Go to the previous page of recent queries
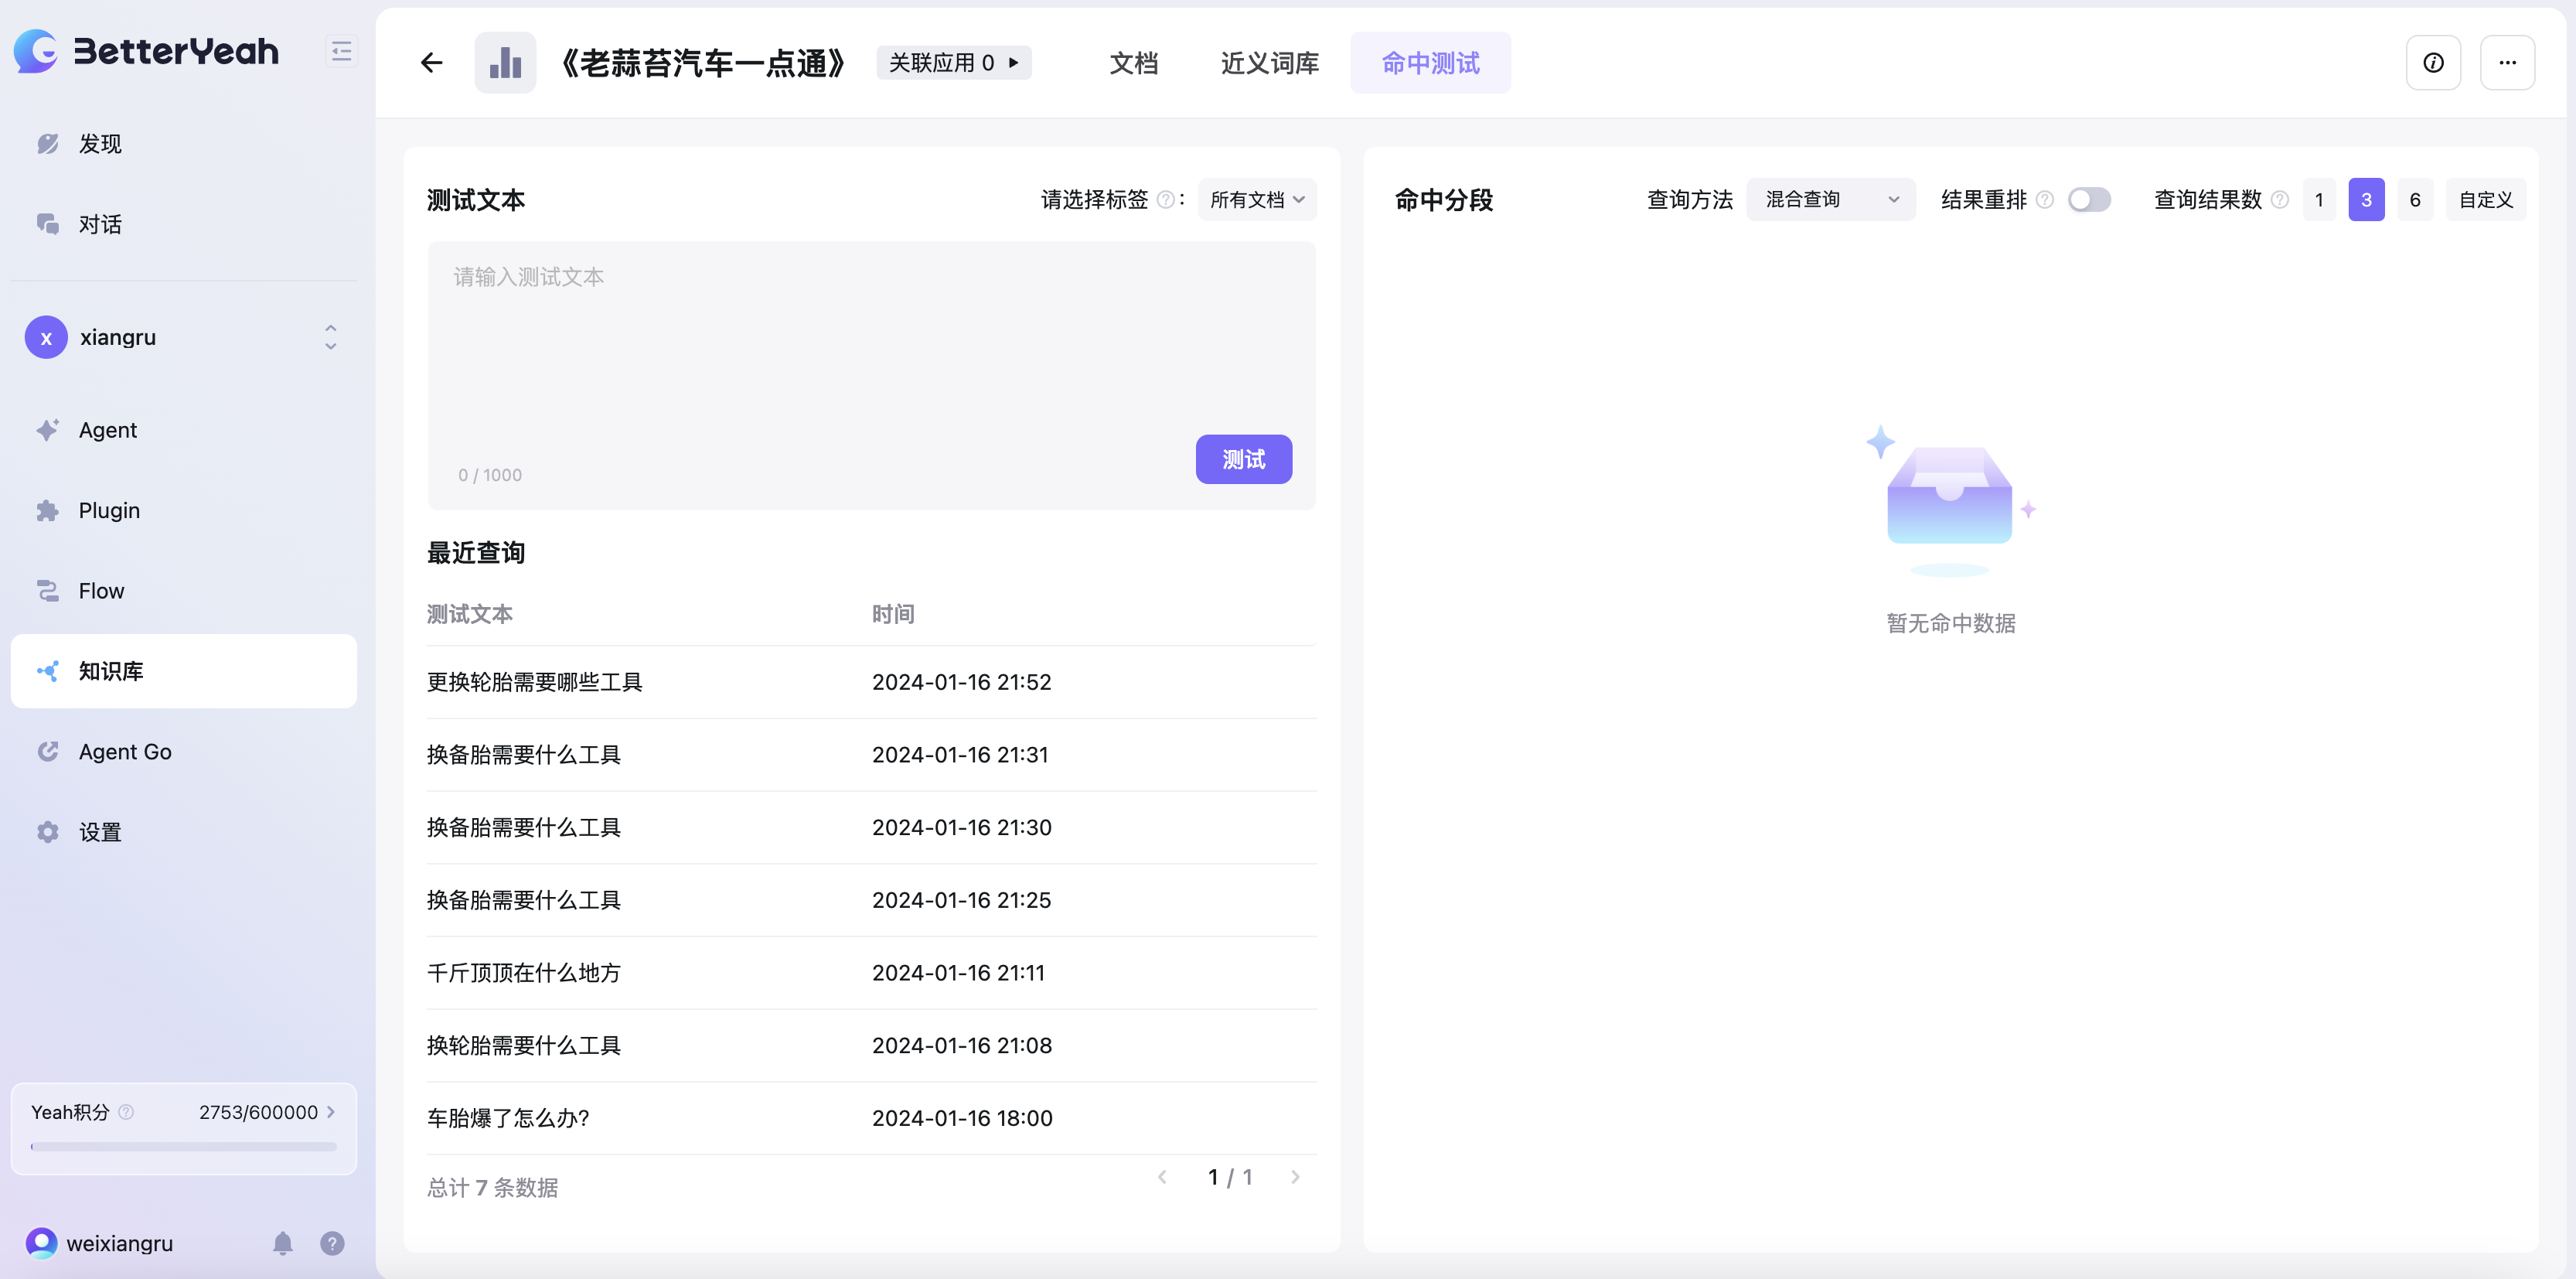This screenshot has height=1279, width=2576. tap(1162, 1177)
